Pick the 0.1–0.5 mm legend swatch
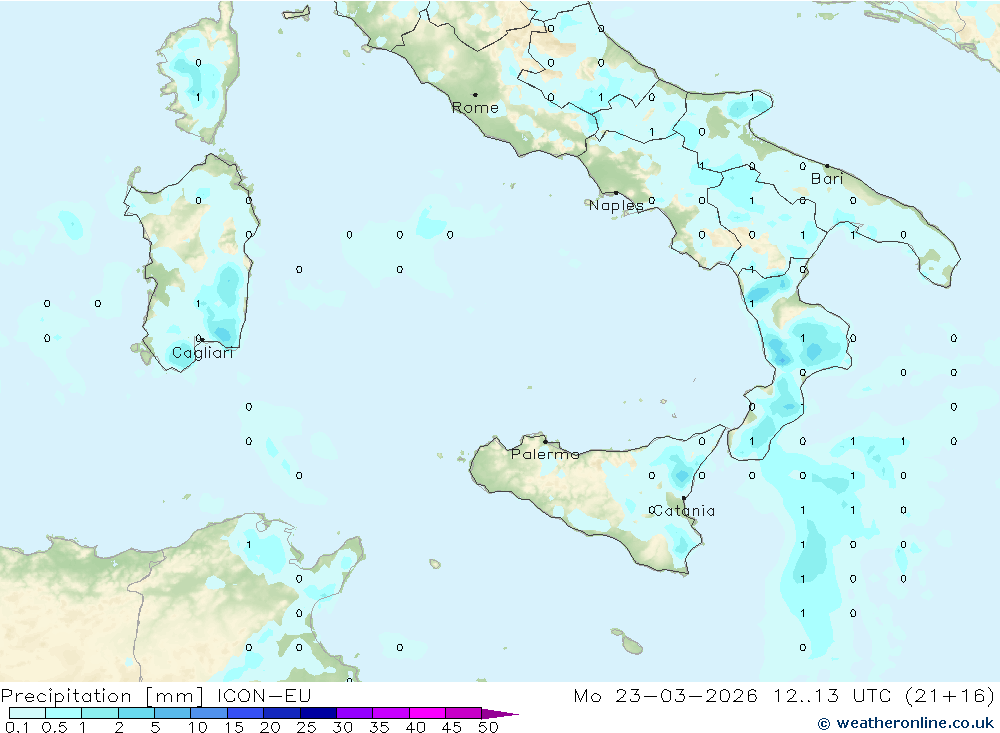The width and height of the screenshot is (1000, 733). [x=27, y=713]
